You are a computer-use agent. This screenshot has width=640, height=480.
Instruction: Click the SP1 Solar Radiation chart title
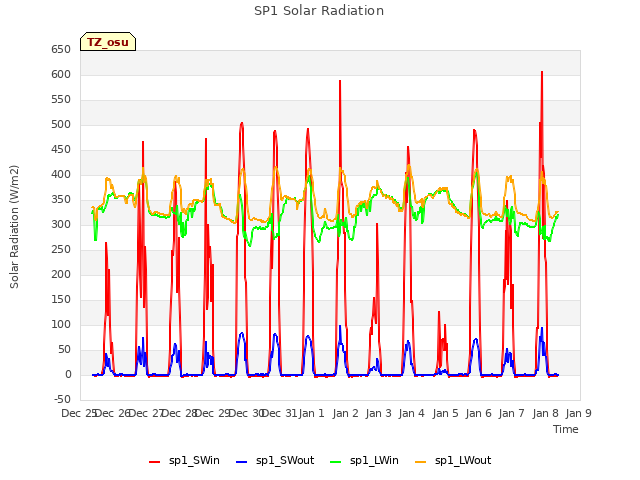(319, 11)
